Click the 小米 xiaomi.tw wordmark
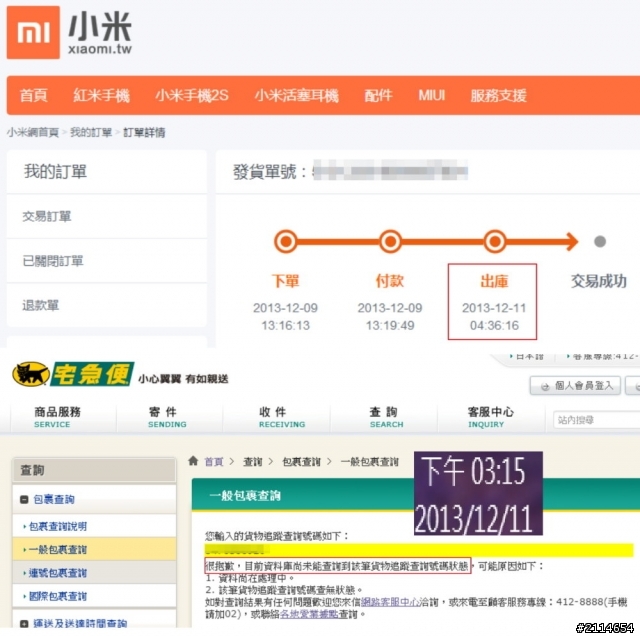The width and height of the screenshot is (640, 636). (100, 32)
